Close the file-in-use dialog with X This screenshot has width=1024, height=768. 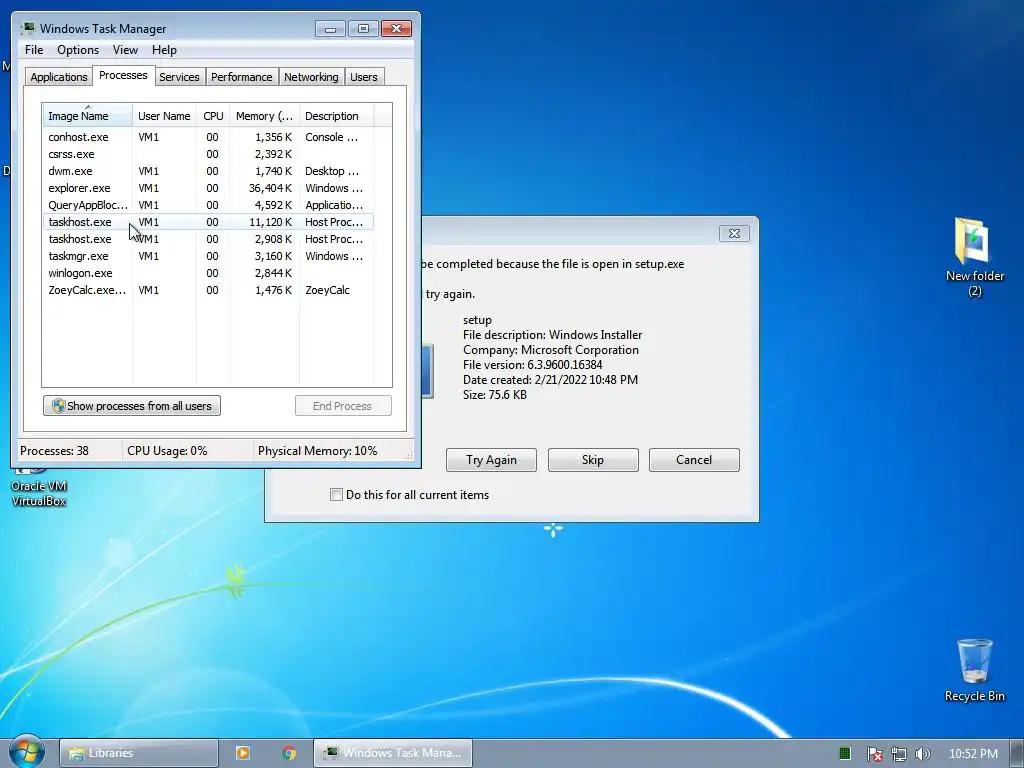click(734, 233)
